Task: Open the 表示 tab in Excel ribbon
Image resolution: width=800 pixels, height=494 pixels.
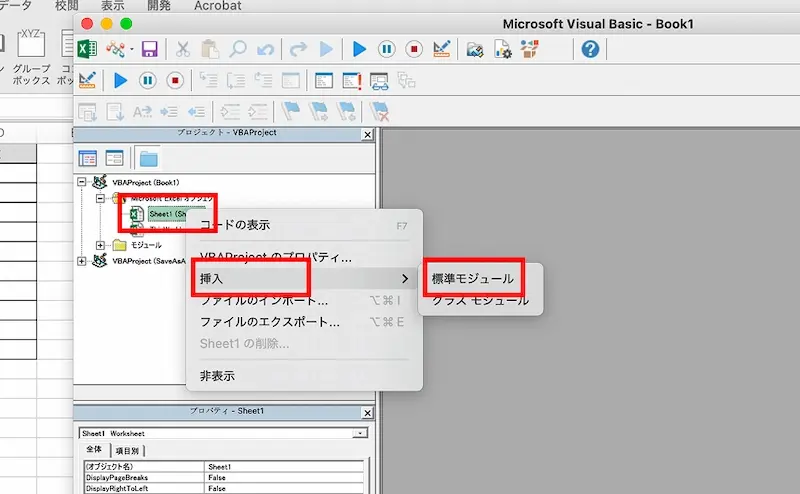Action: coord(113,6)
